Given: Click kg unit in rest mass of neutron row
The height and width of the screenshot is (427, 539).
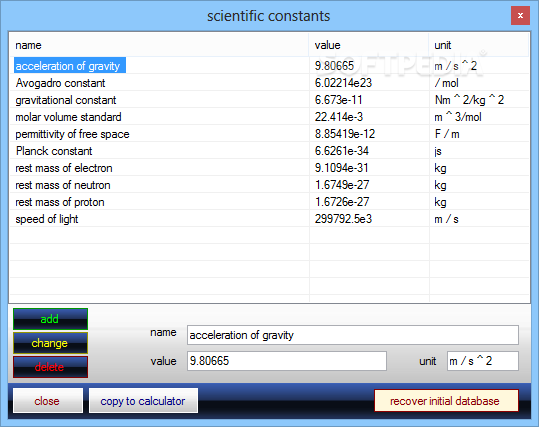Looking at the screenshot, I should 440,185.
